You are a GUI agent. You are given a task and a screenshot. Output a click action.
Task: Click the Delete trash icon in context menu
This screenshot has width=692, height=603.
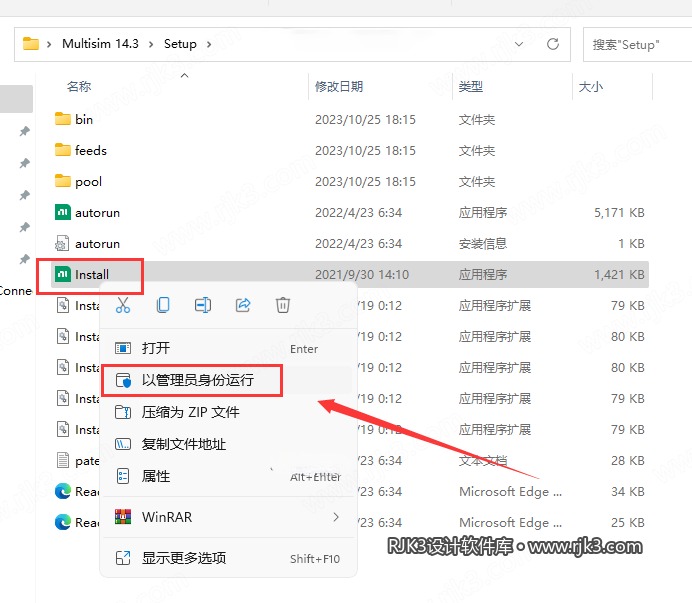click(282, 305)
